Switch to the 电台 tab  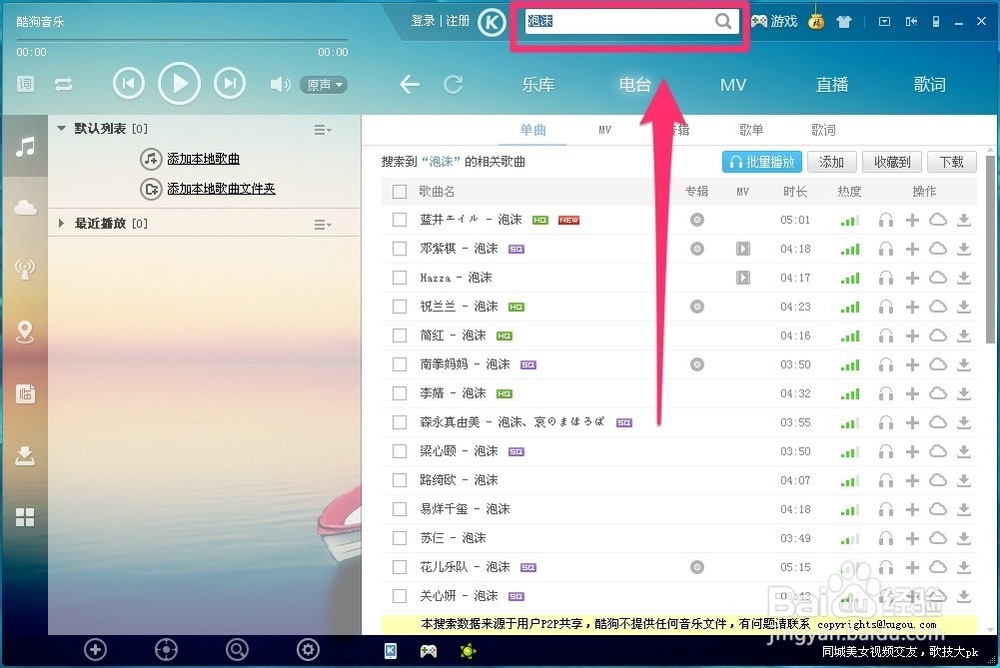click(x=634, y=84)
